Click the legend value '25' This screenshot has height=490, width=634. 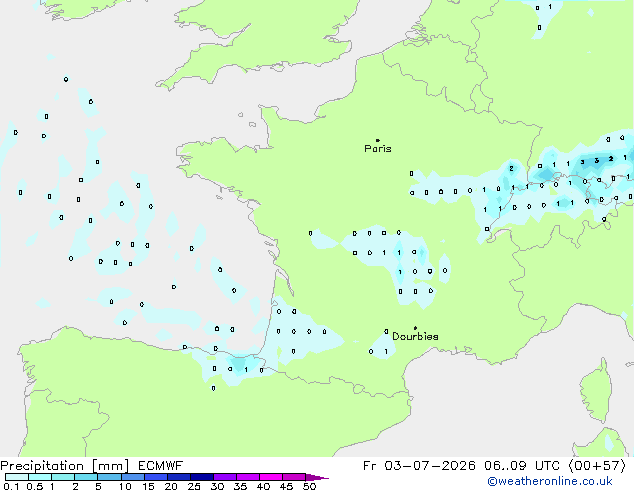click(x=194, y=486)
